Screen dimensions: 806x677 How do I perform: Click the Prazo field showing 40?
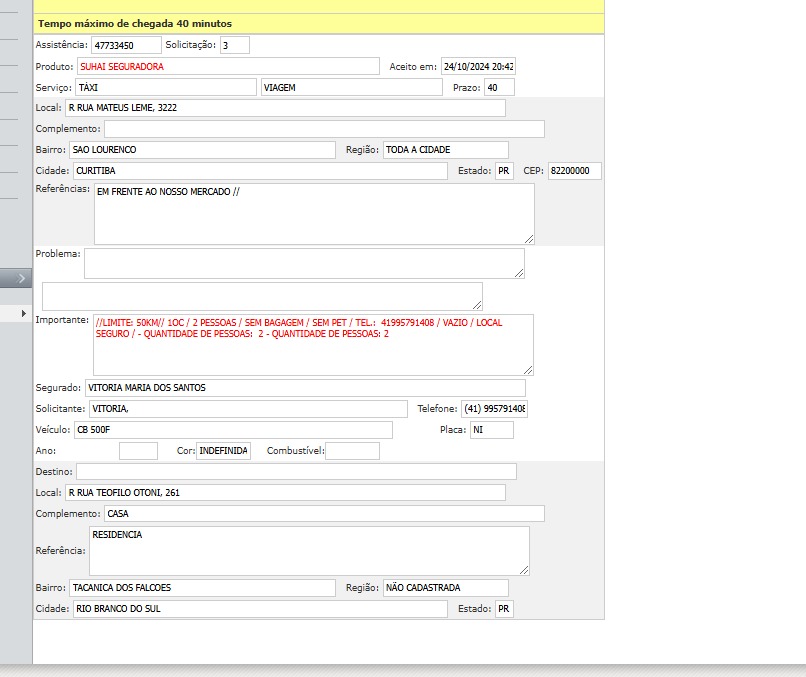498,88
